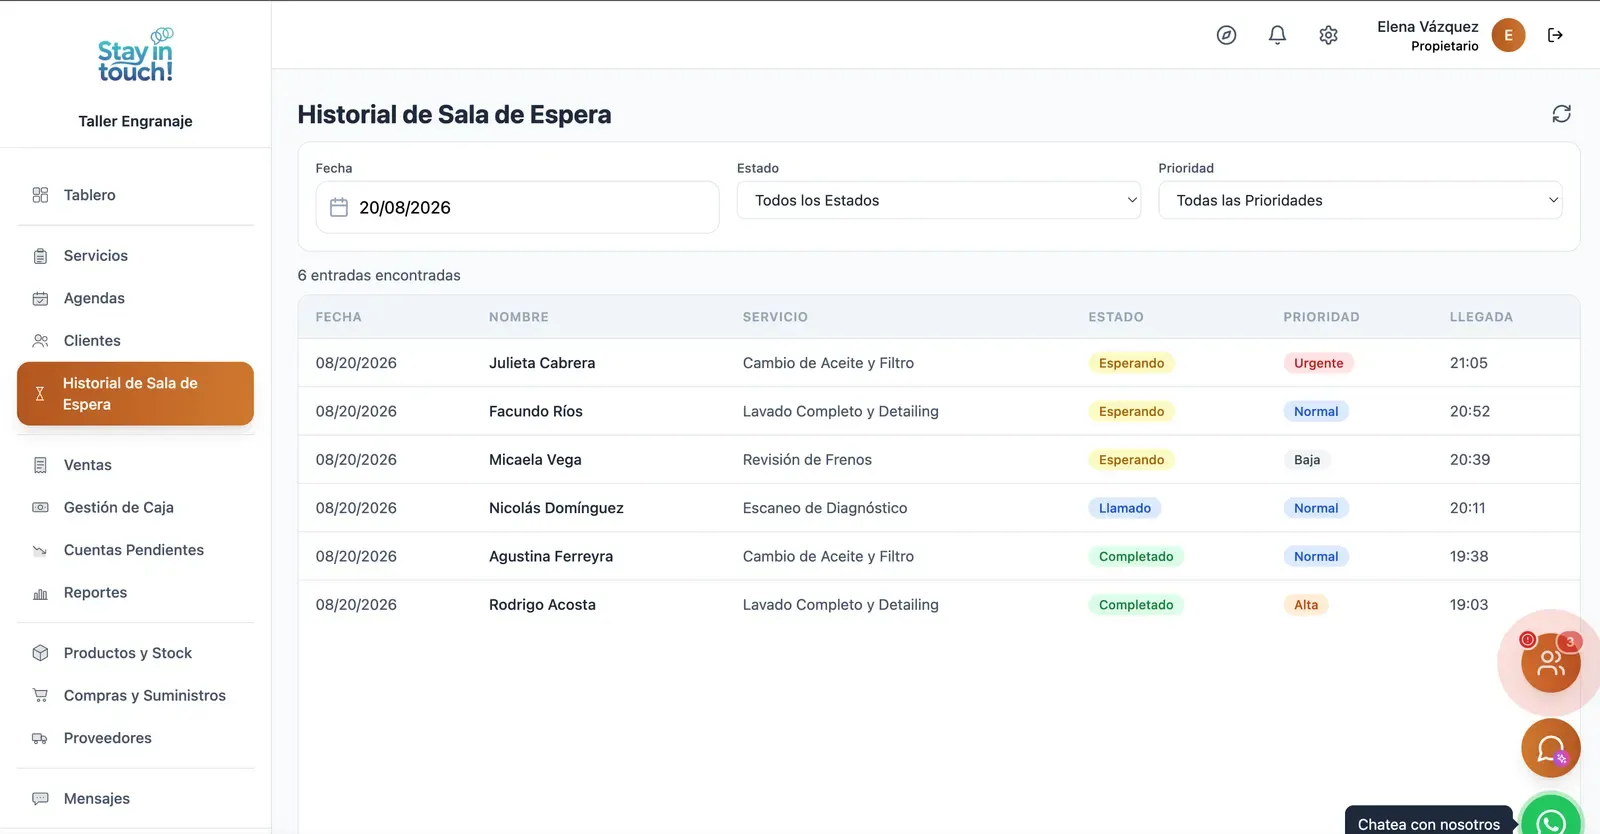Image resolution: width=1600 pixels, height=834 pixels.
Task: Click Revisión de Frenos service cell
Action: [x=807, y=460]
